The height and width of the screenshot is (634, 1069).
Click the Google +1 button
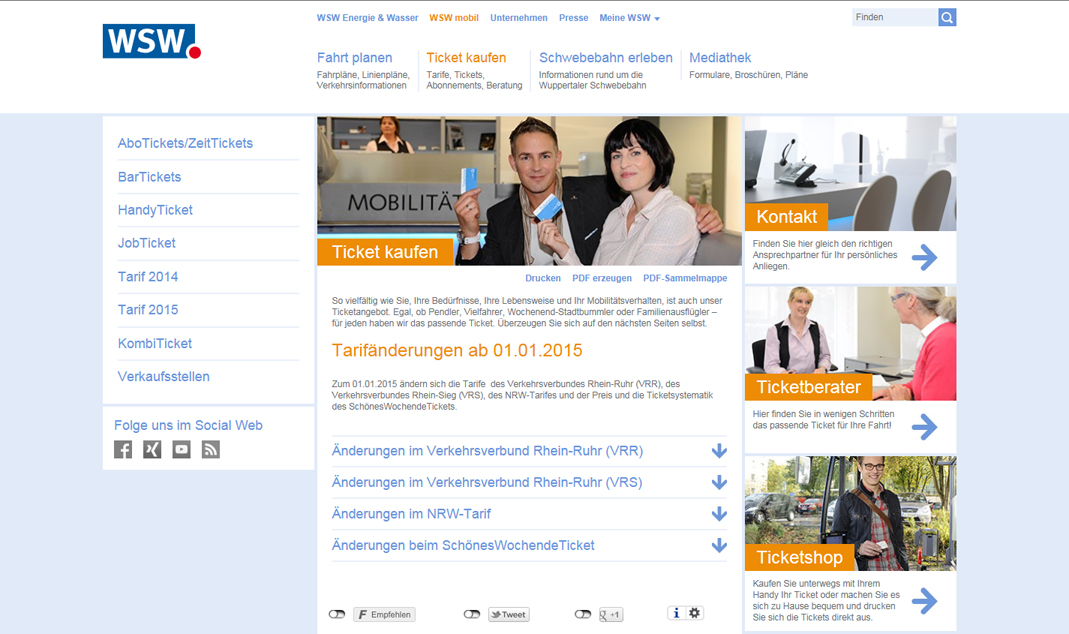[x=610, y=614]
